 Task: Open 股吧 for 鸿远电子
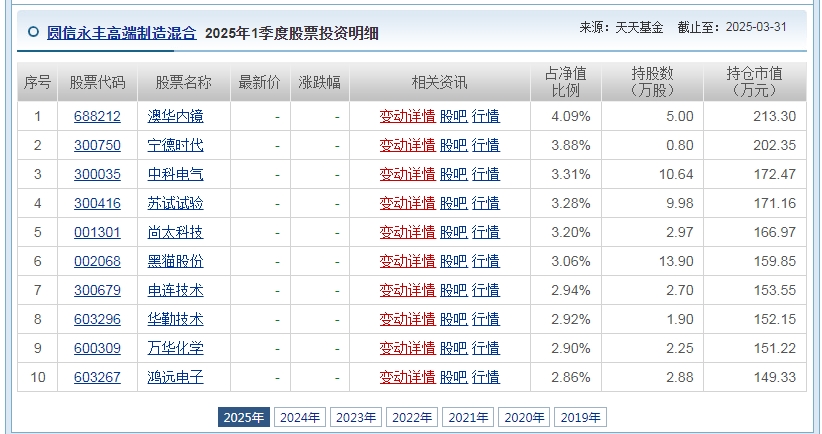point(453,377)
